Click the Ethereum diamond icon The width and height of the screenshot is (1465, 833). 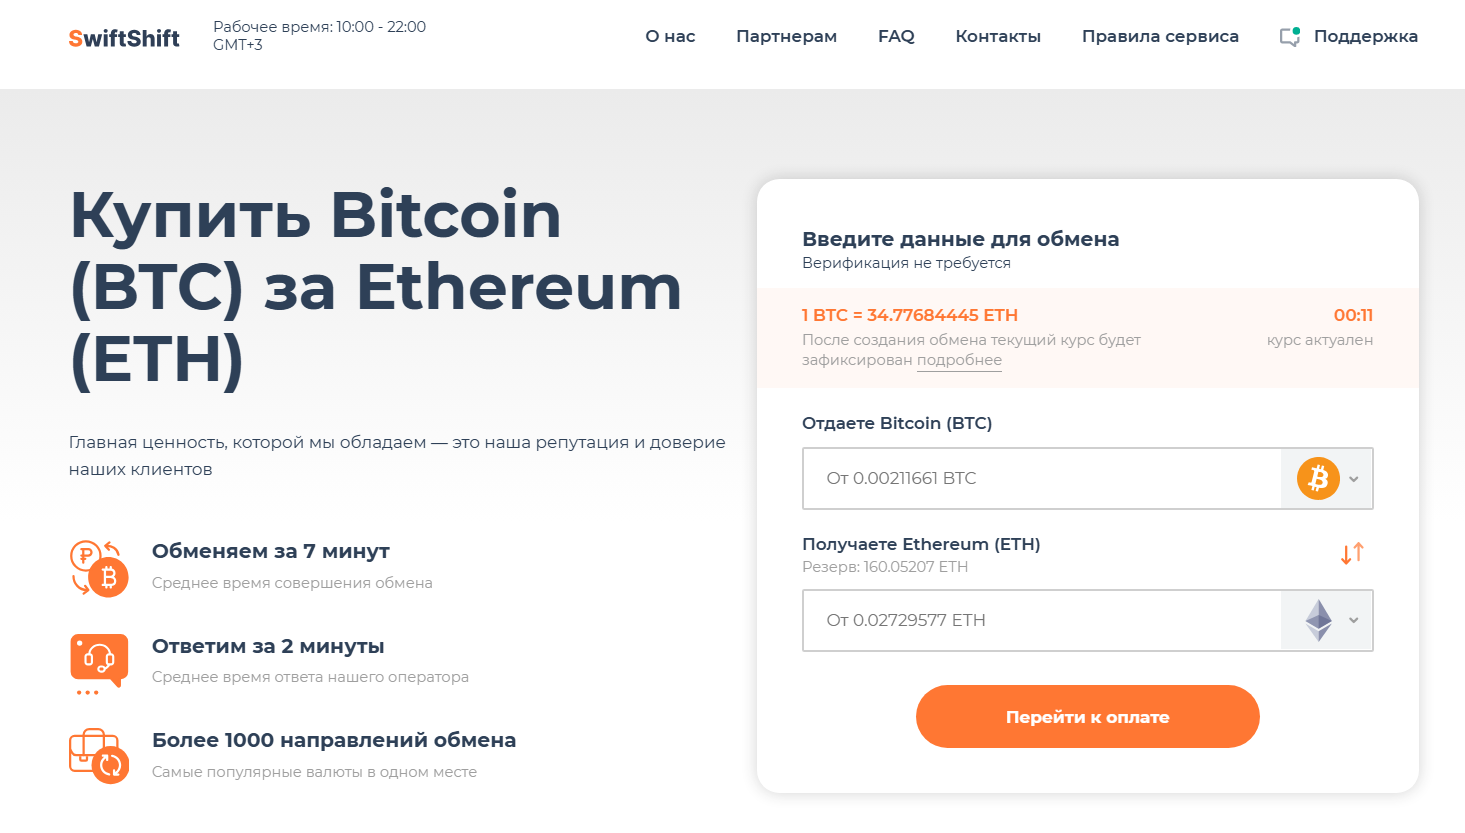click(1318, 621)
